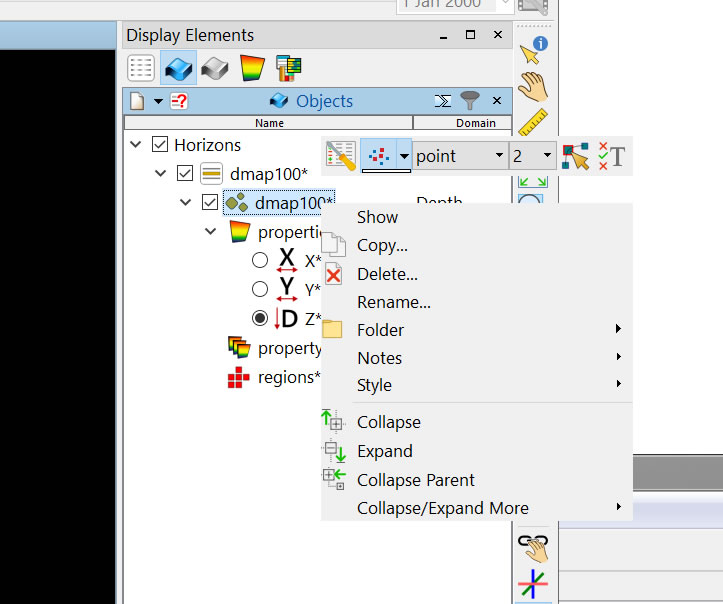The height and width of the screenshot is (604, 723).
Task: Click Delete... in the context menu
Action: tap(387, 274)
